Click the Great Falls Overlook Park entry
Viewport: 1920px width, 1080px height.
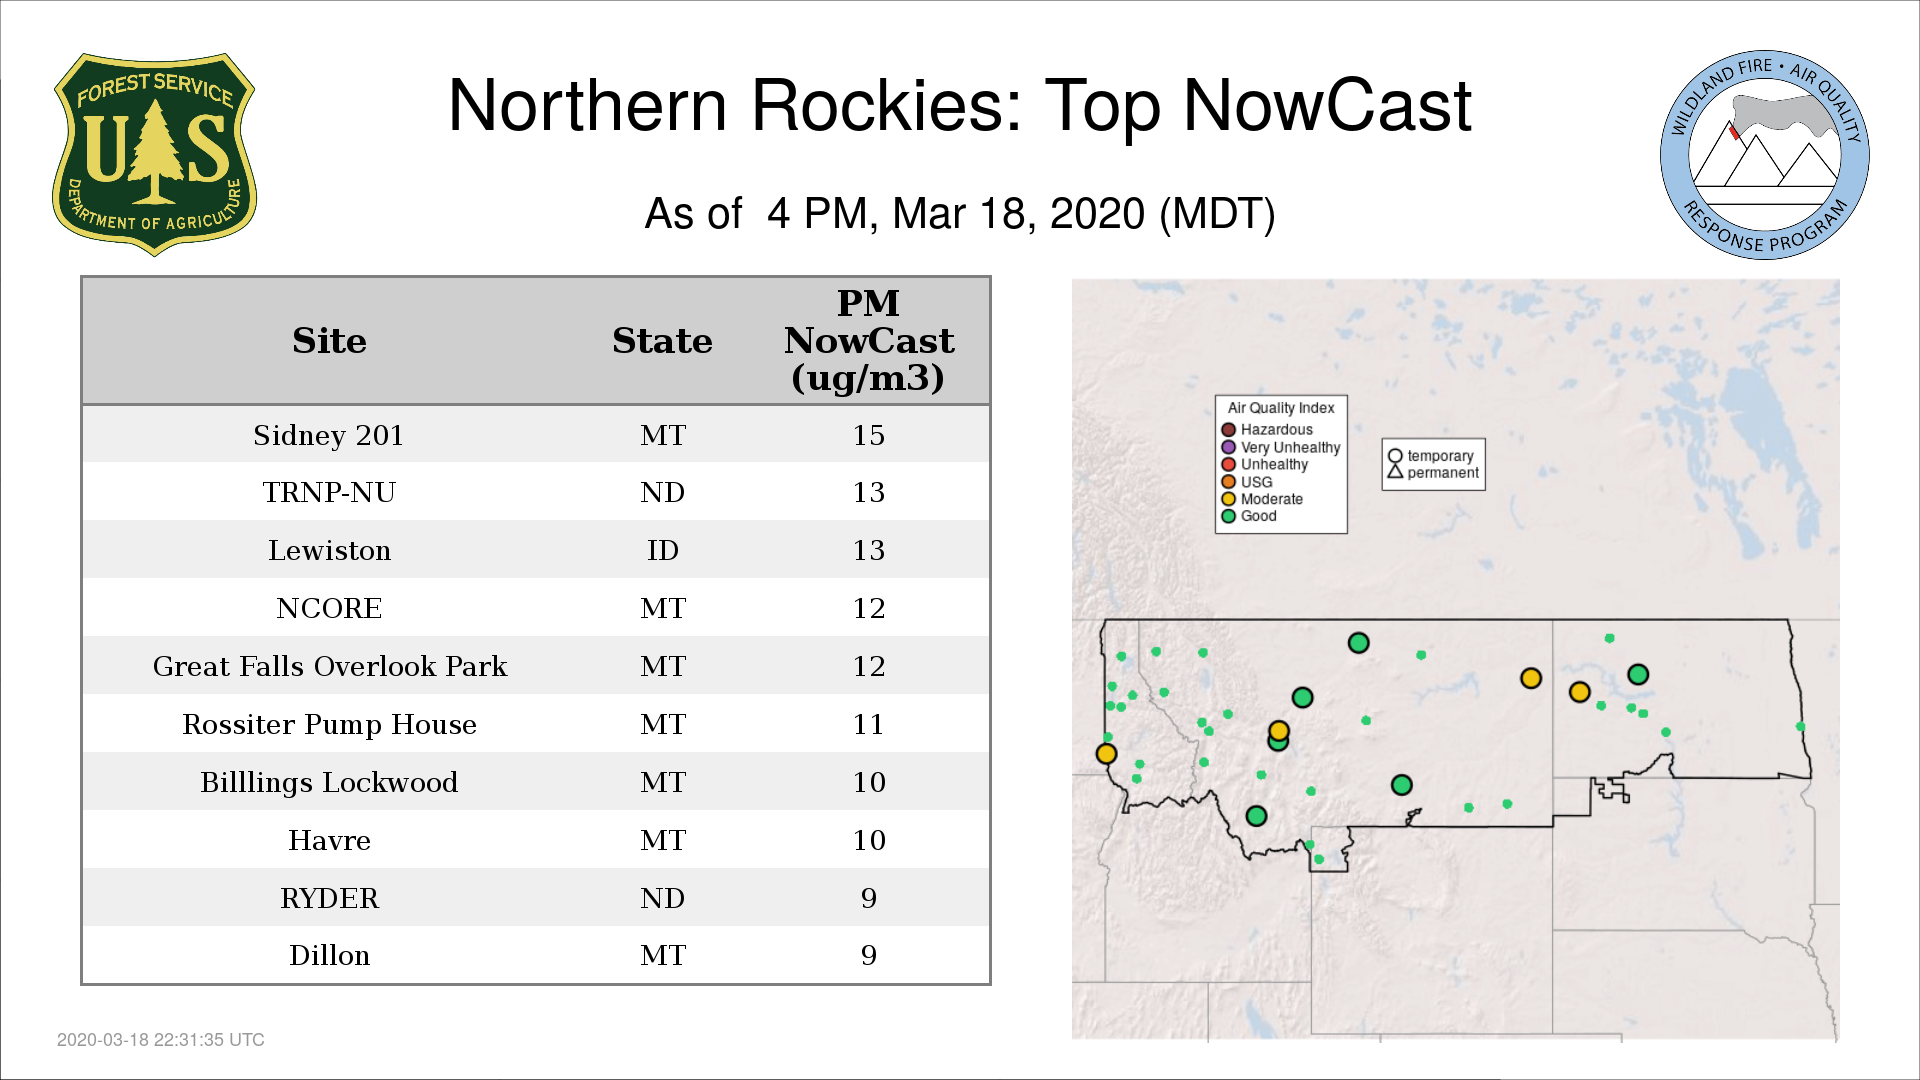(x=329, y=666)
